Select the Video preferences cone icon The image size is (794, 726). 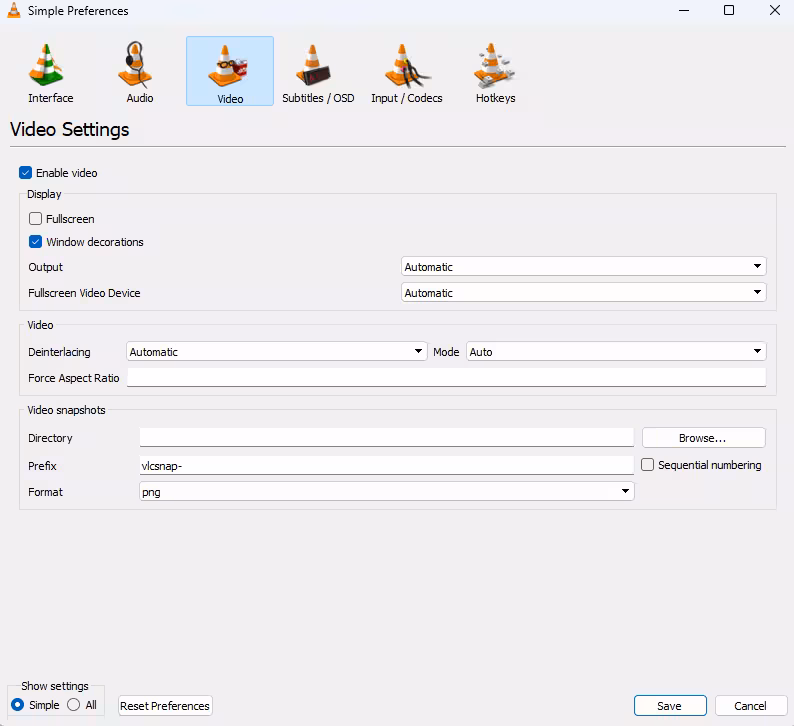(x=230, y=71)
